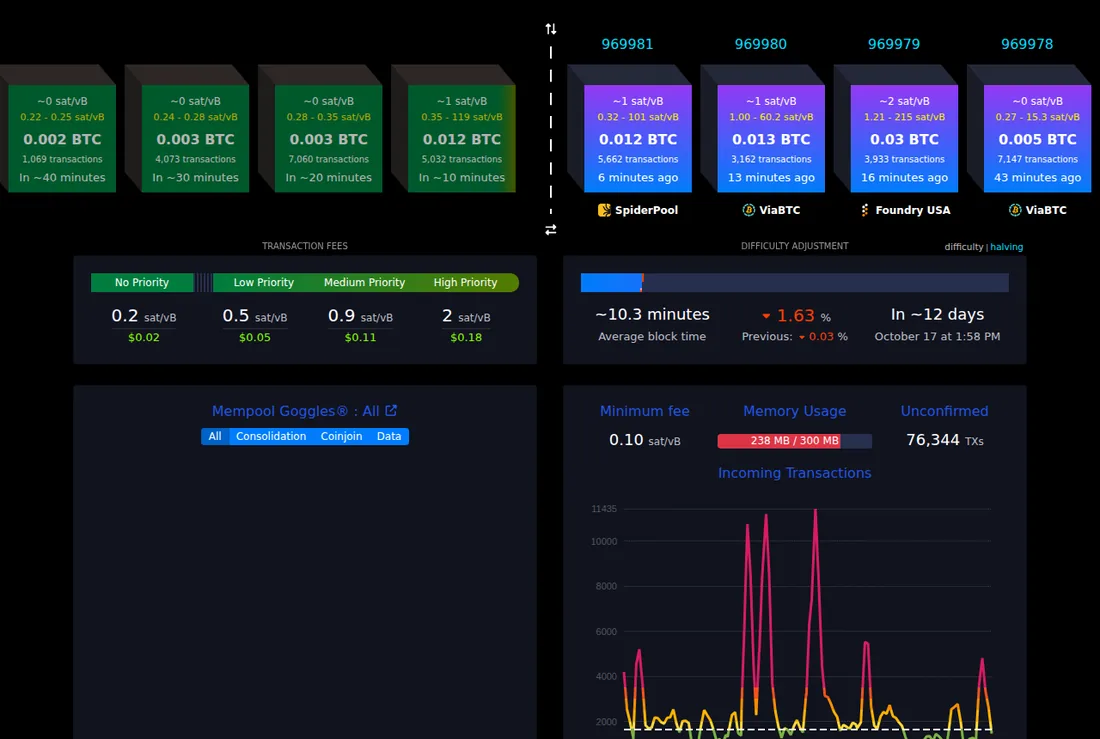Click the TRANSACTION FEES section title
Image resolution: width=1100 pixels, height=739 pixels.
pos(304,246)
